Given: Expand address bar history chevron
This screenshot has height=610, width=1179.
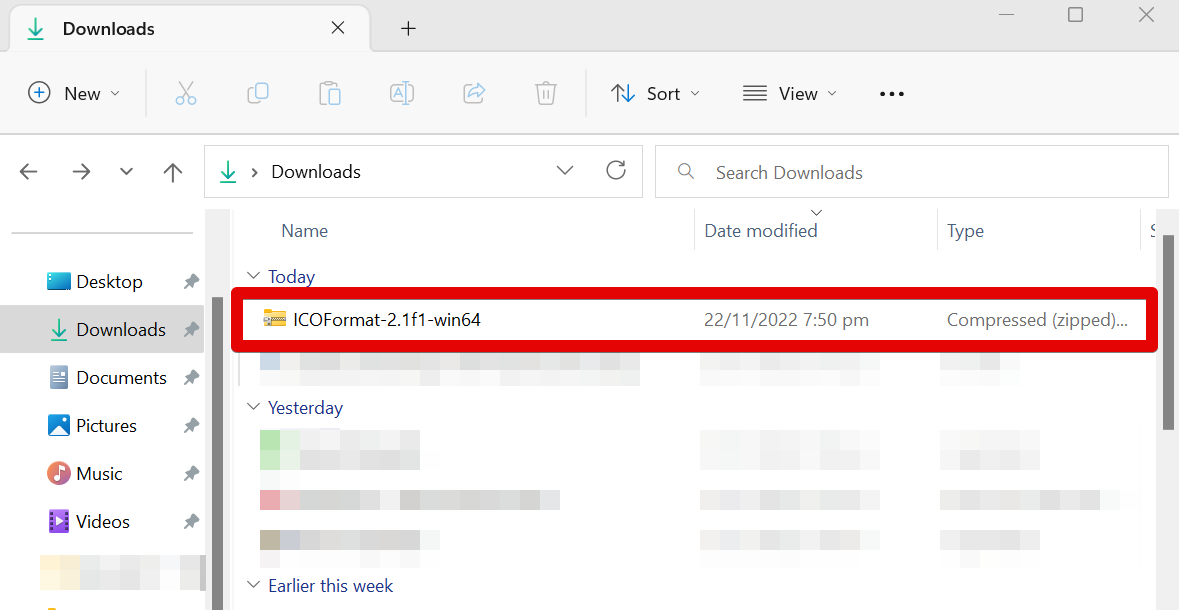Looking at the screenshot, I should 565,171.
